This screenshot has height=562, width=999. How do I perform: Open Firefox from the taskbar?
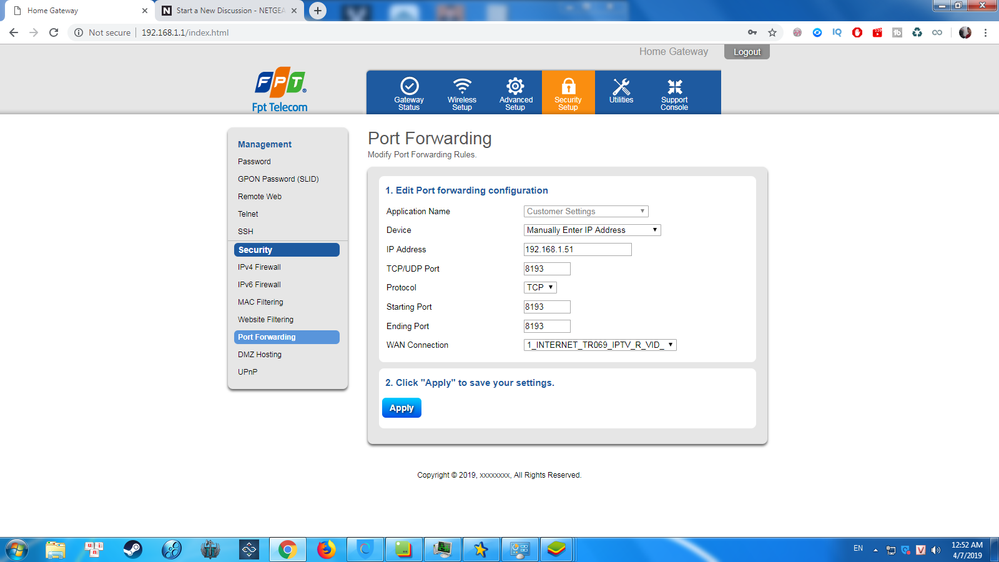click(x=326, y=549)
